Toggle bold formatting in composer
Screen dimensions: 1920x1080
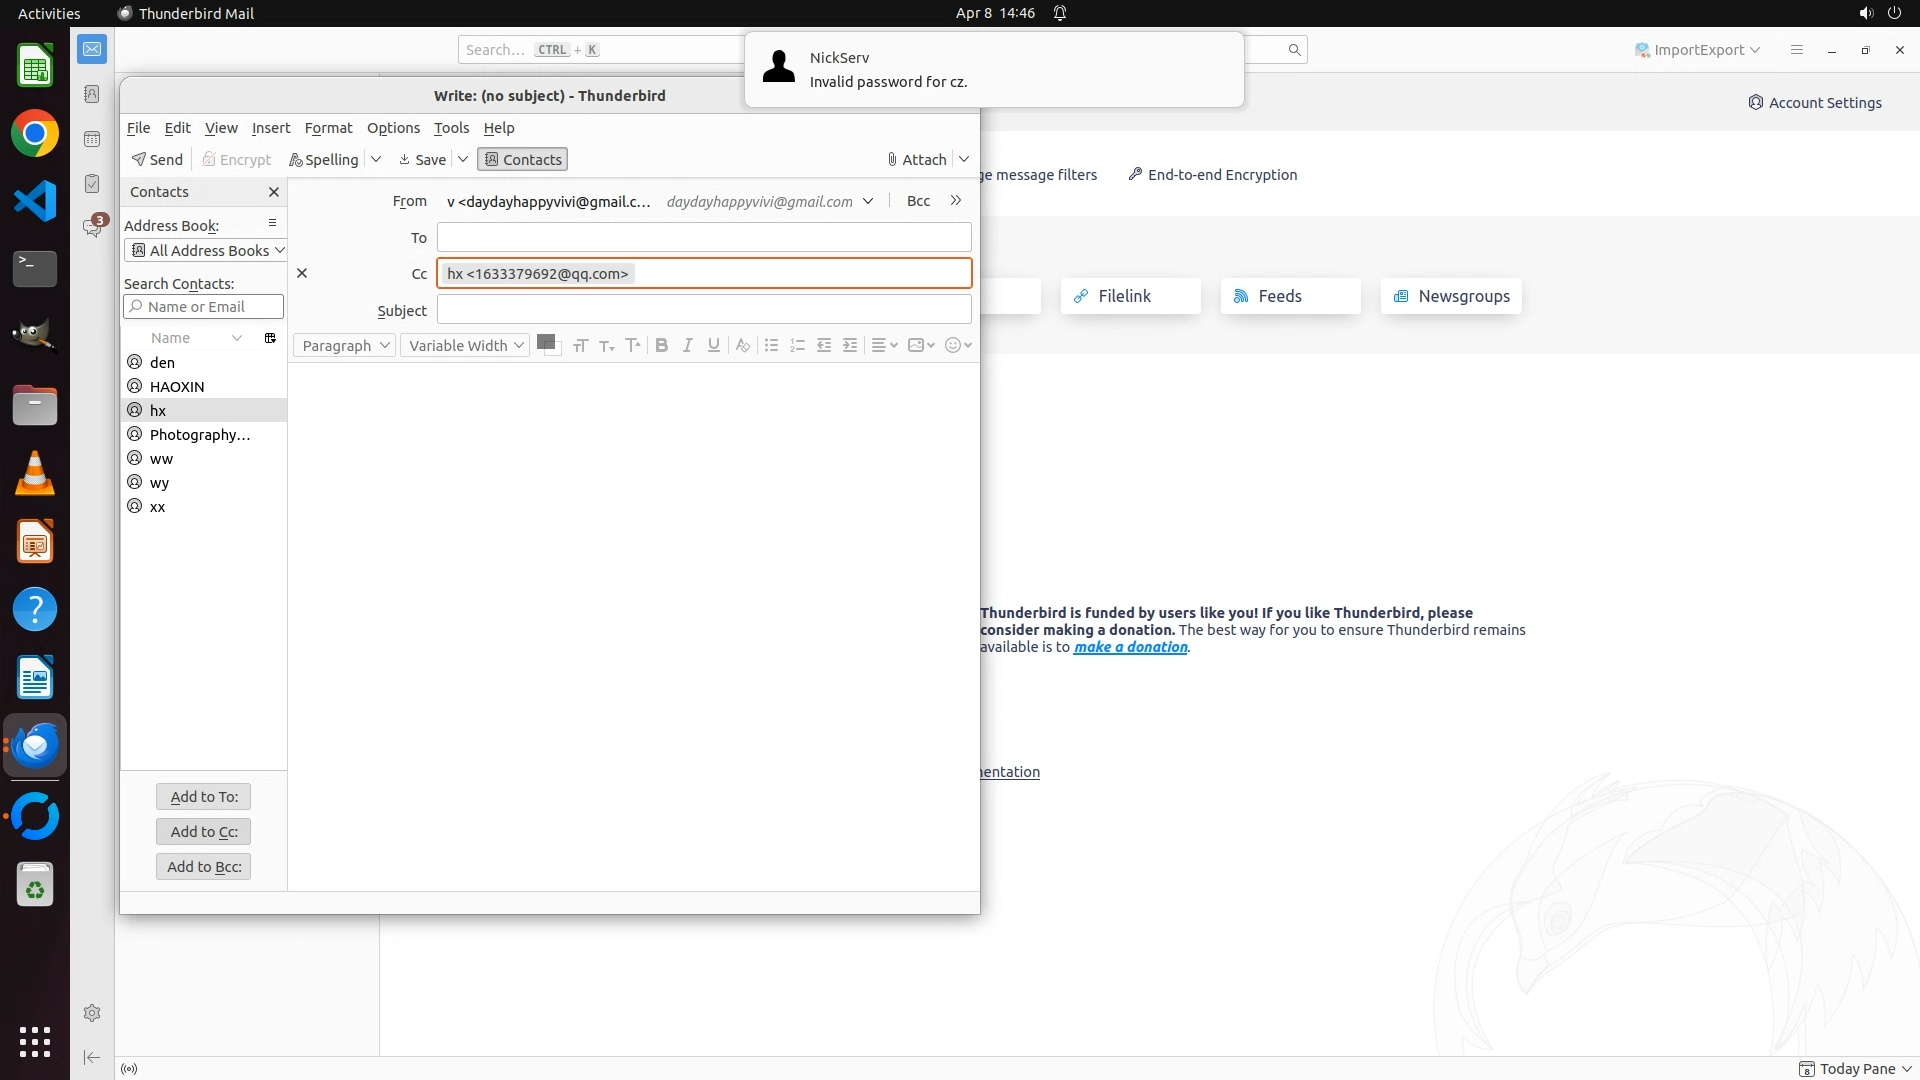point(661,345)
